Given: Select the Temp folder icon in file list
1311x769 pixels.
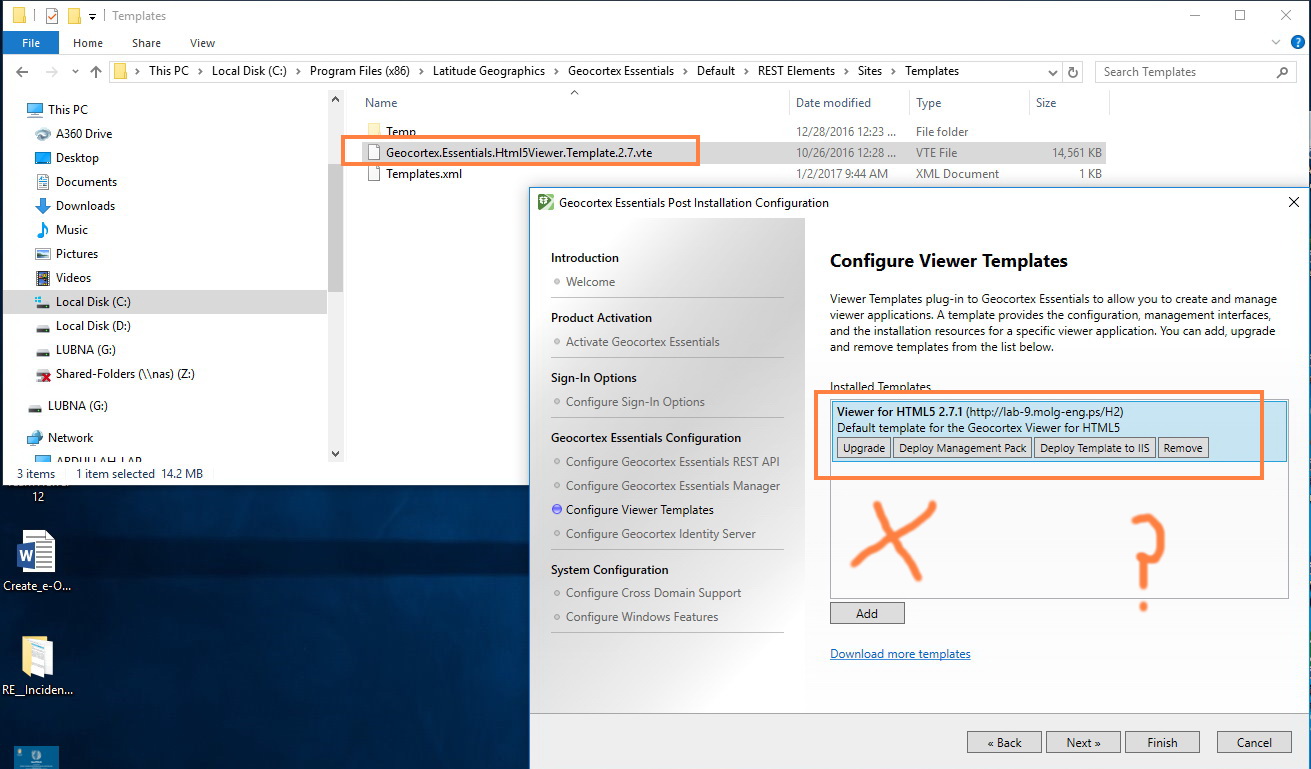Looking at the screenshot, I should pyautogui.click(x=375, y=132).
